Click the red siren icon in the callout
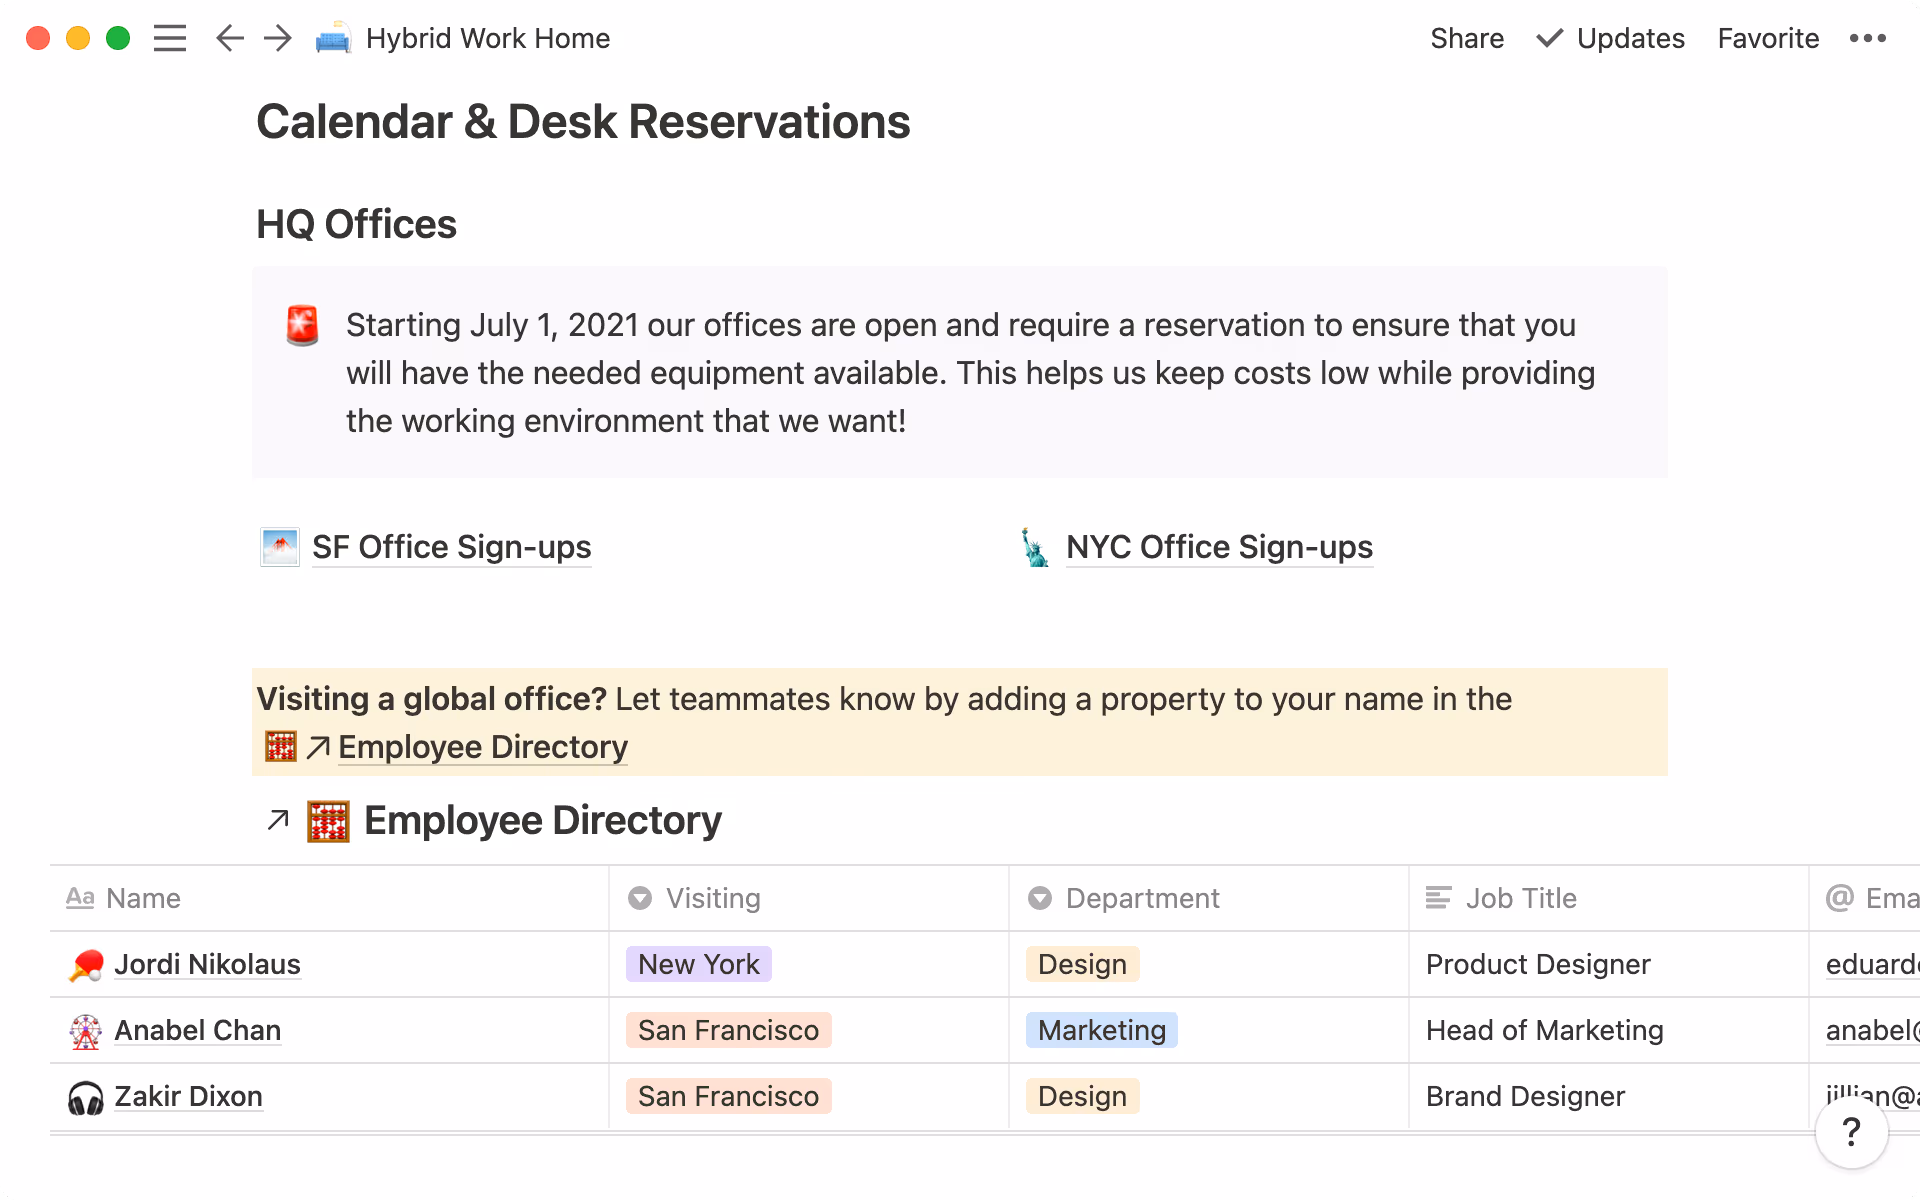This screenshot has width=1920, height=1200. 302,324
